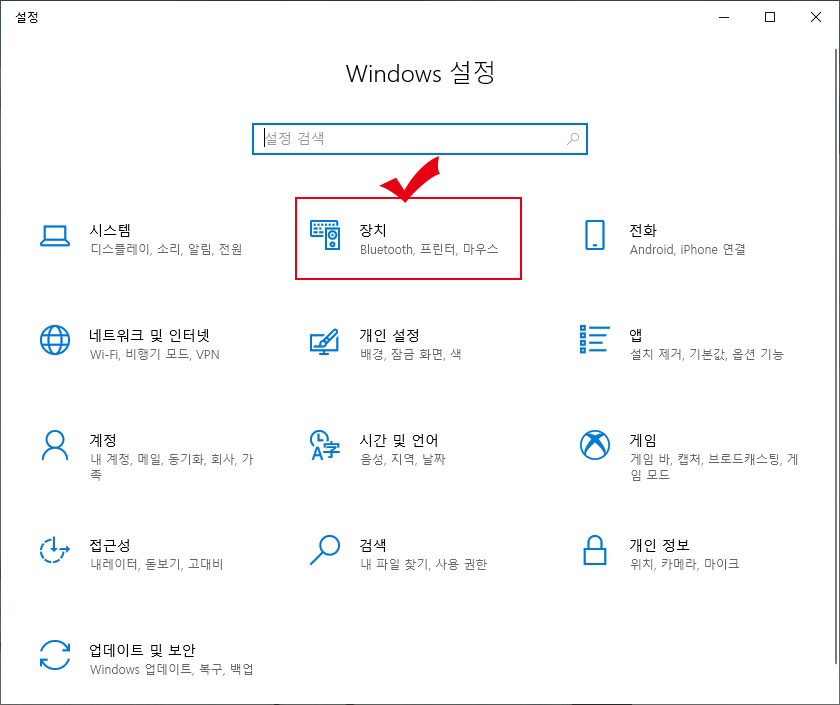Viewport: 840px width, 705px height.
Task: Click 음성, 지역, 날짜 description
Action: (x=403, y=459)
